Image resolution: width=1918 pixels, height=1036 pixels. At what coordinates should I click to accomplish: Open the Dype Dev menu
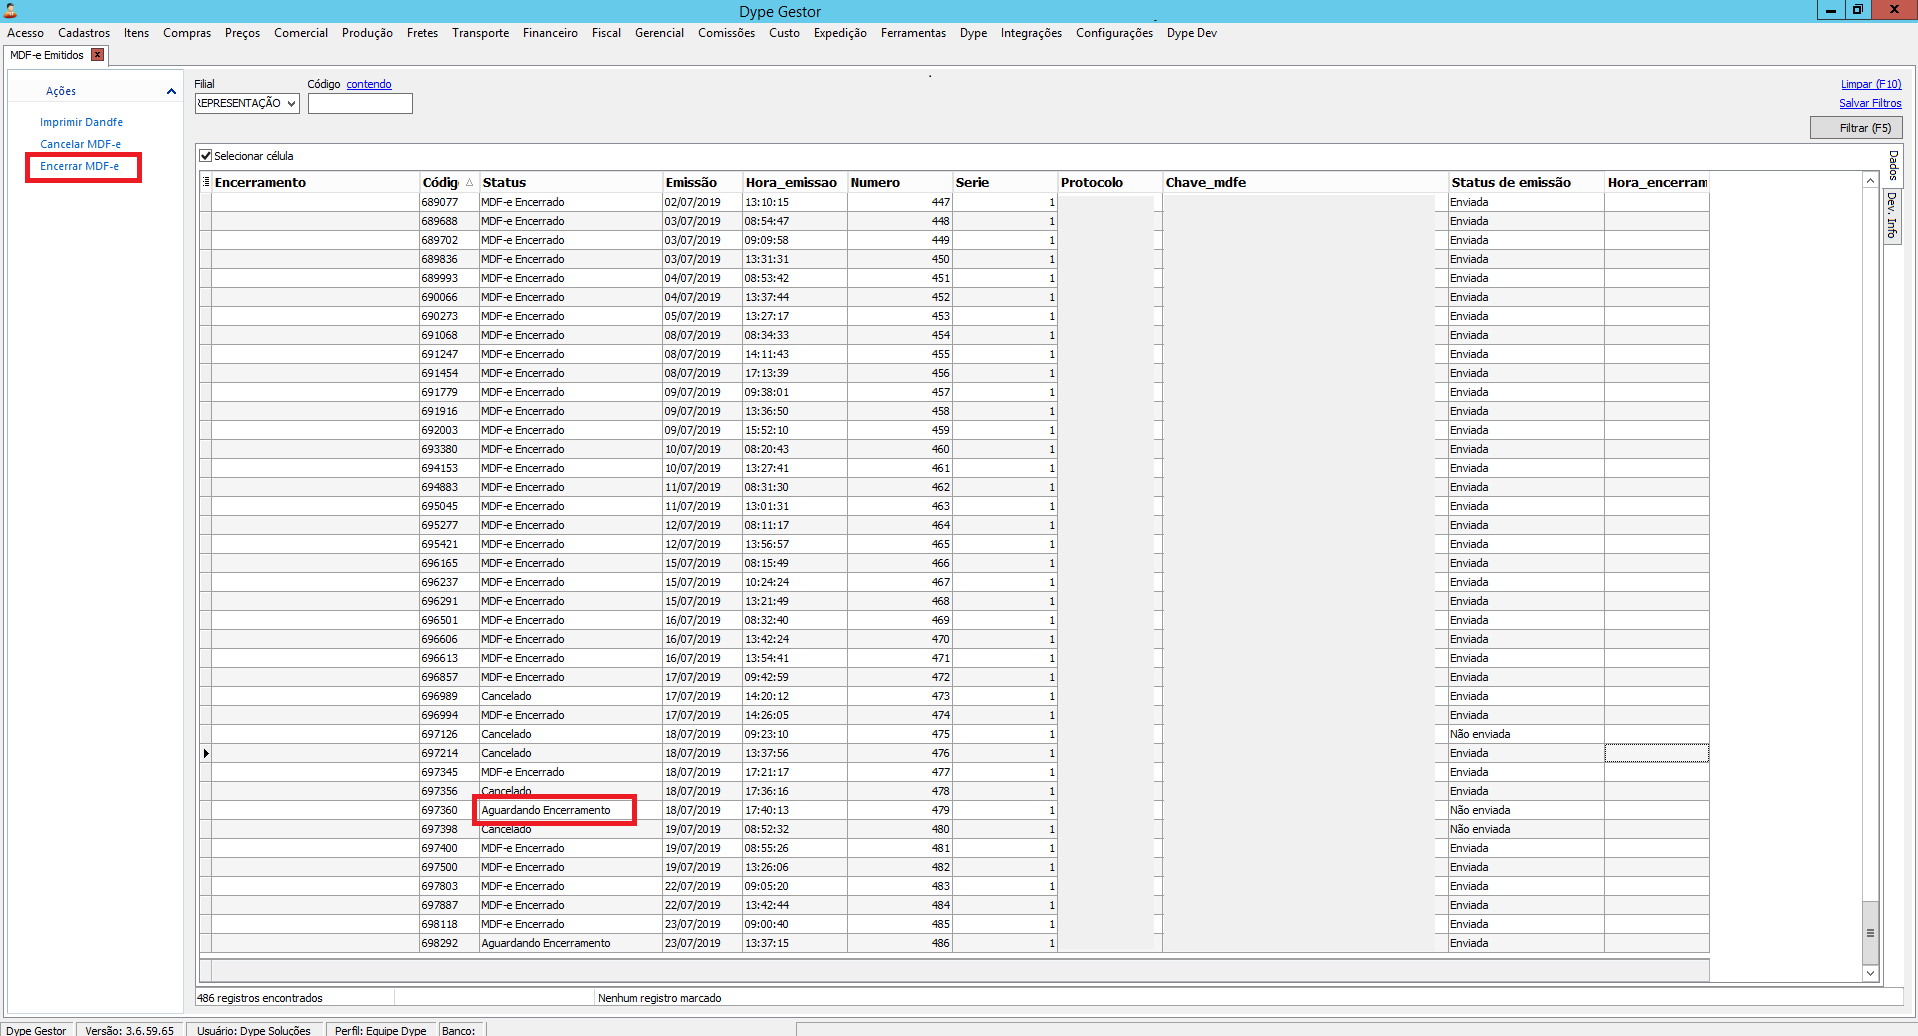(1191, 33)
